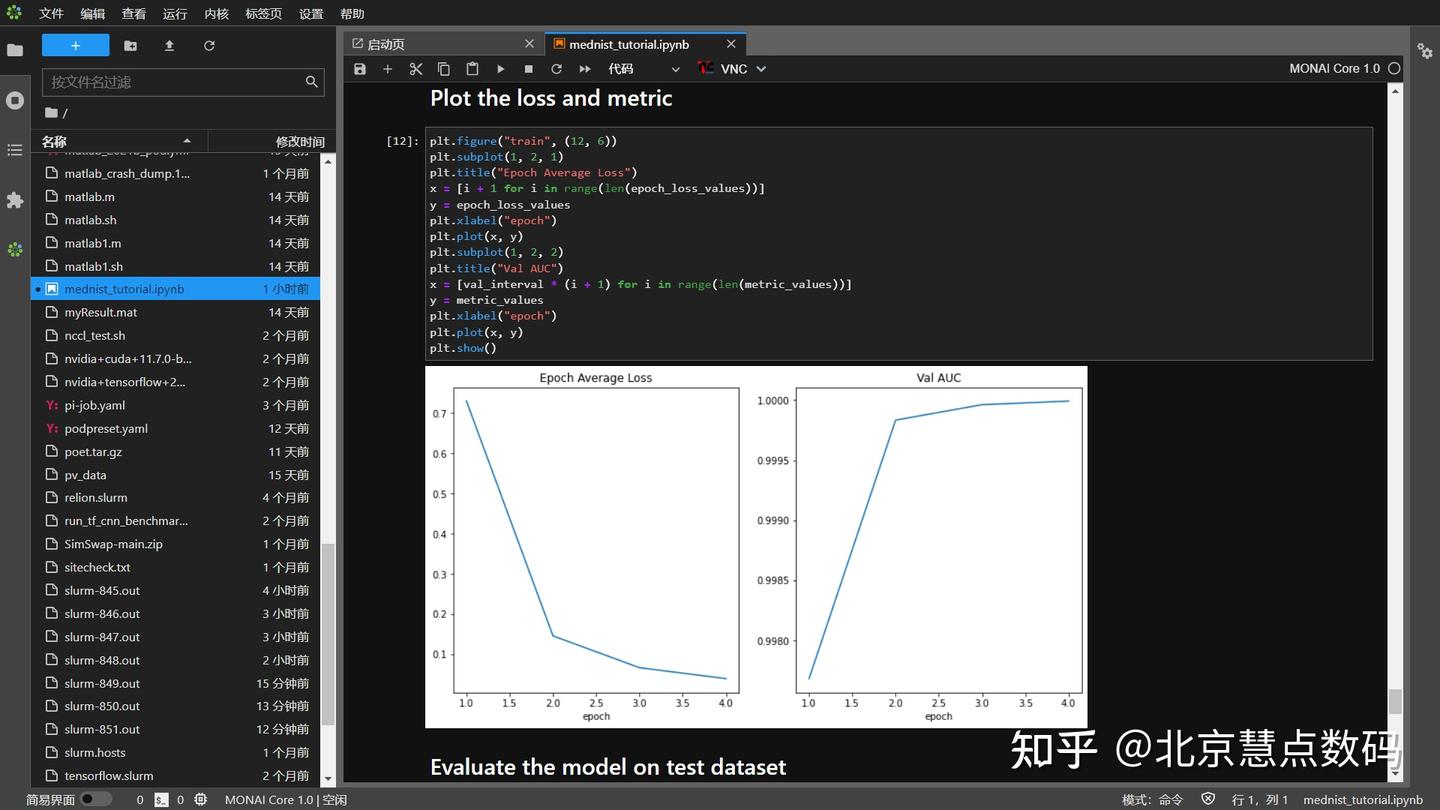Open the cell type dropdown
This screenshot has height=810, width=1440.
[x=644, y=69]
